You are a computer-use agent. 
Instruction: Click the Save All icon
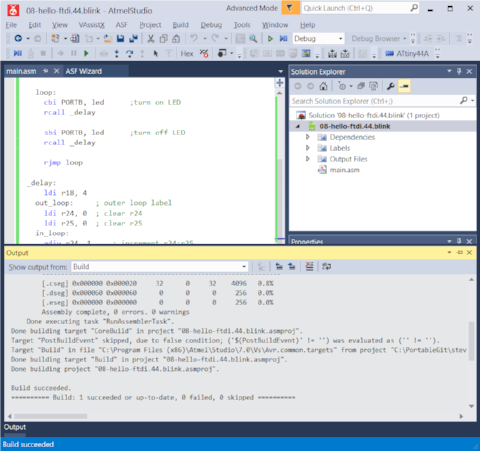click(x=133, y=39)
